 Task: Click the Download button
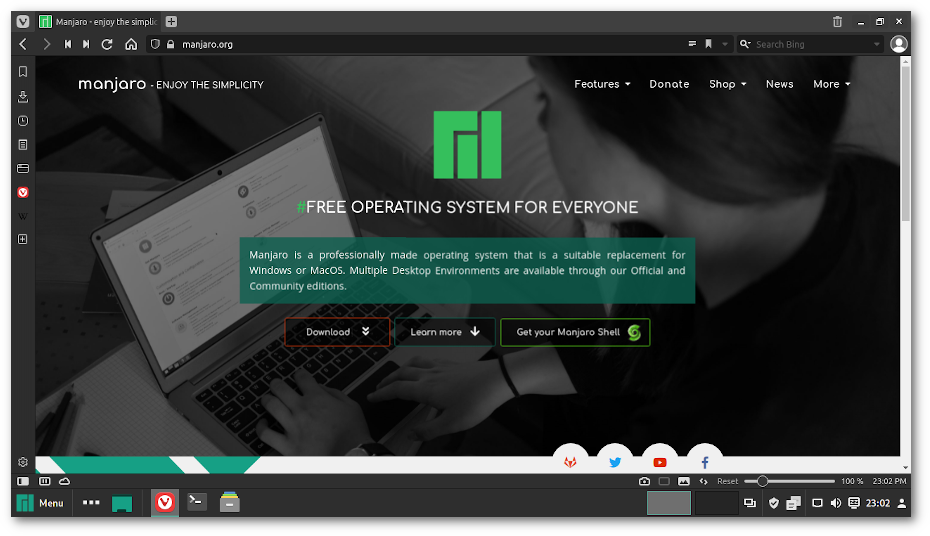coord(337,332)
